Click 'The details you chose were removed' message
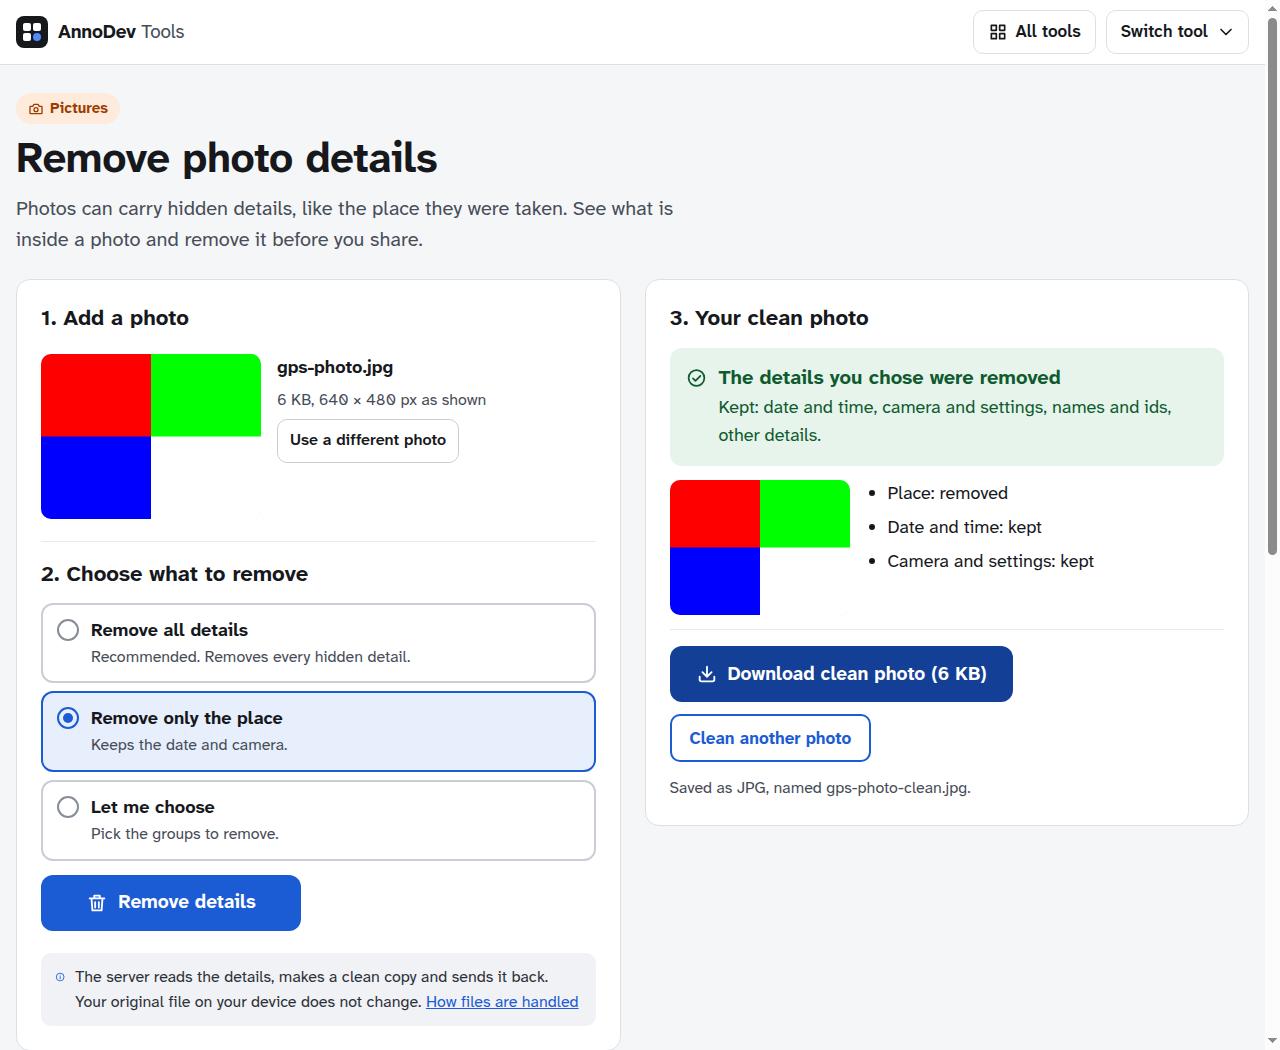1280x1050 pixels. pos(889,378)
